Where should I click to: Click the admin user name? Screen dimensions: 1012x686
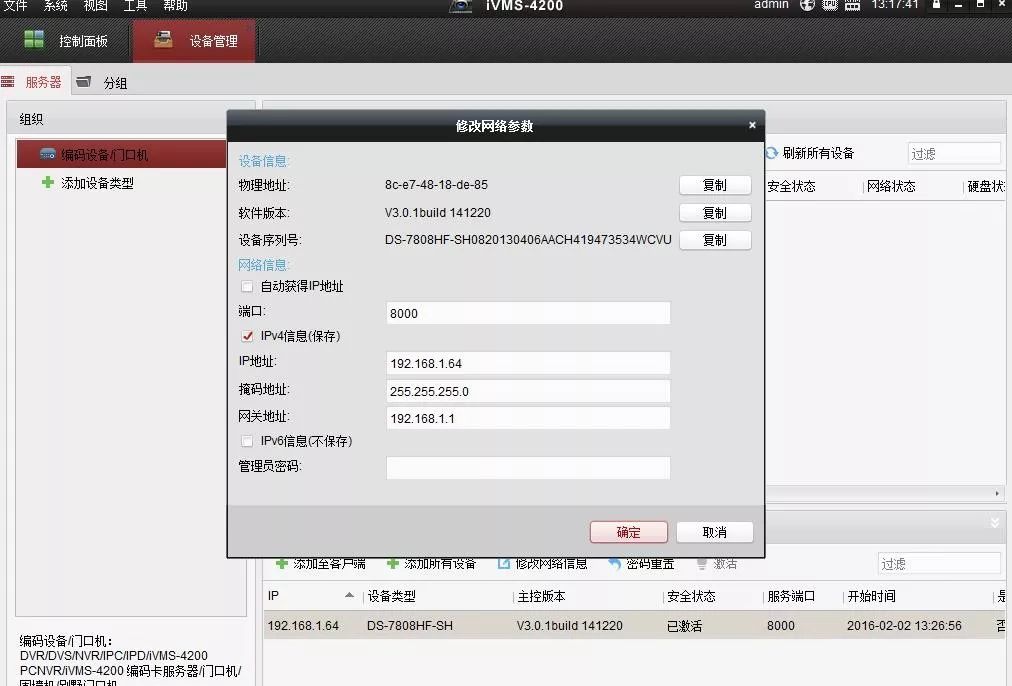(771, 5)
